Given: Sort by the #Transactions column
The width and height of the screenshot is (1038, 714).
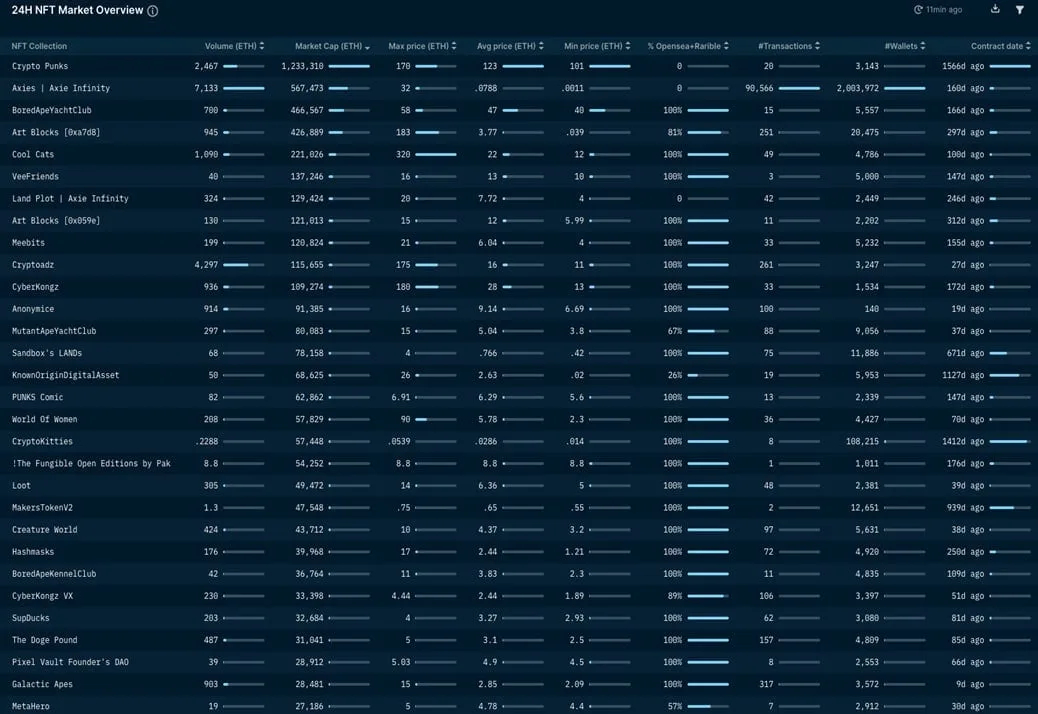Looking at the screenshot, I should tap(789, 46).
